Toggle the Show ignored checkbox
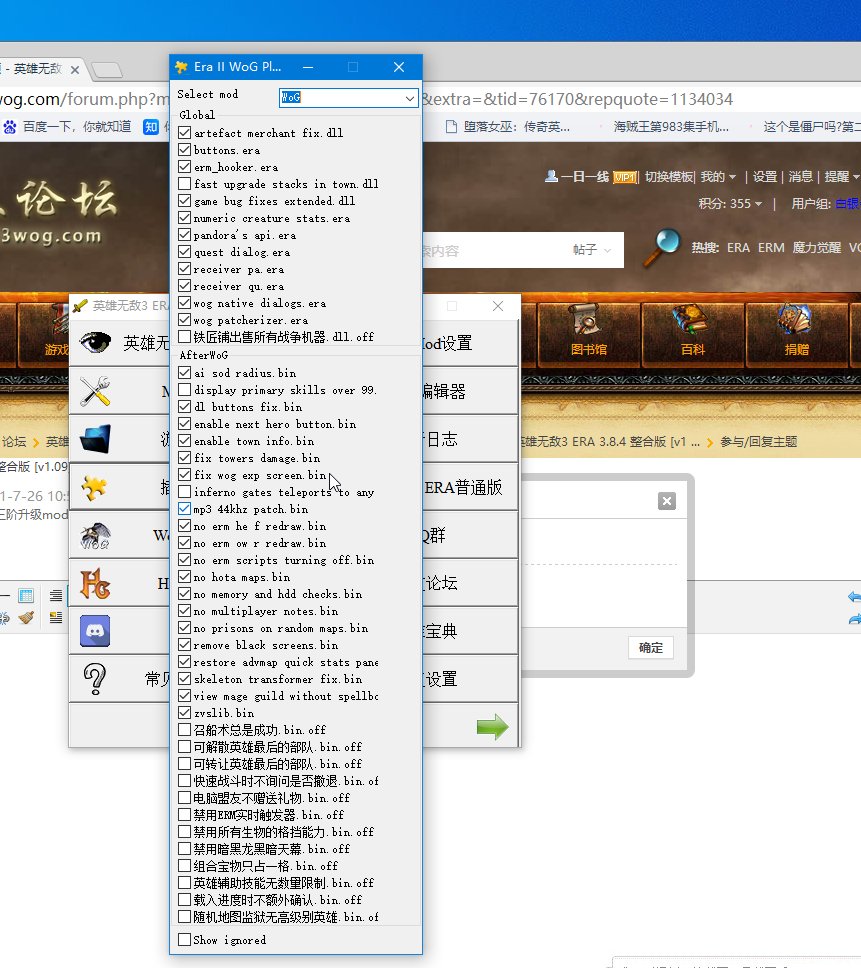The height and width of the screenshot is (968, 861). point(184,940)
